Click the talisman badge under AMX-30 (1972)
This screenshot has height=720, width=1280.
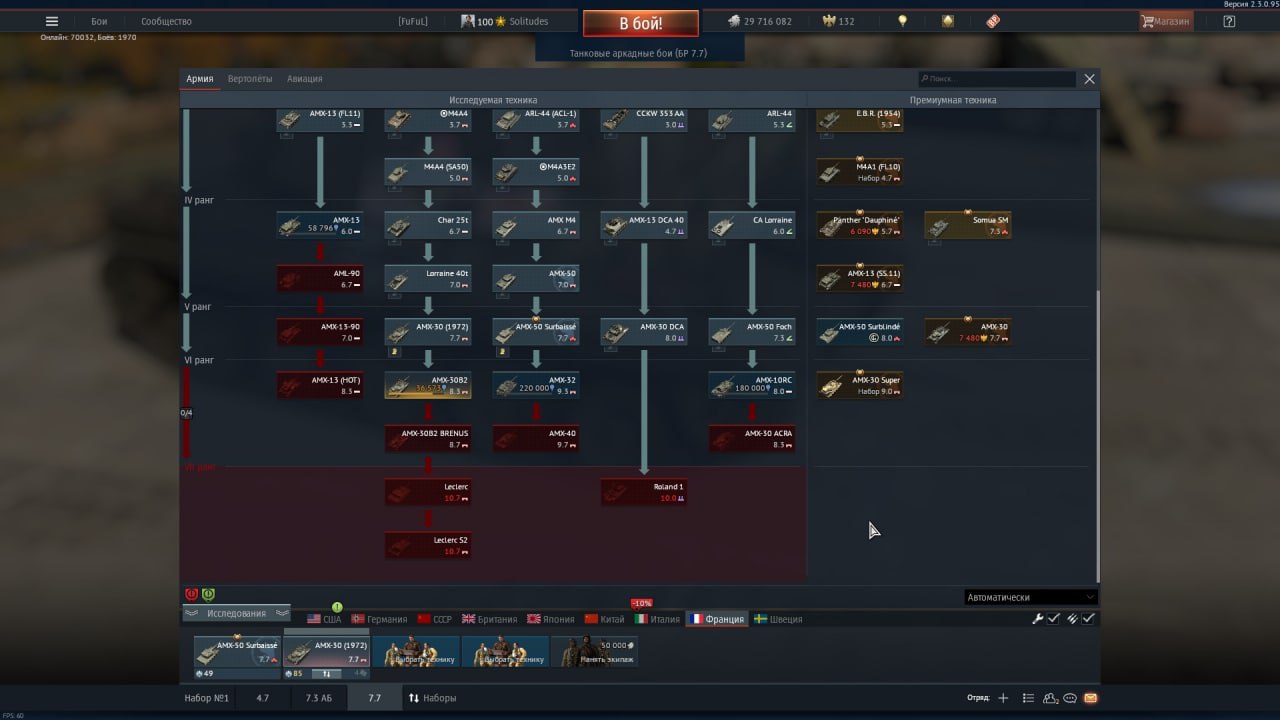394,352
